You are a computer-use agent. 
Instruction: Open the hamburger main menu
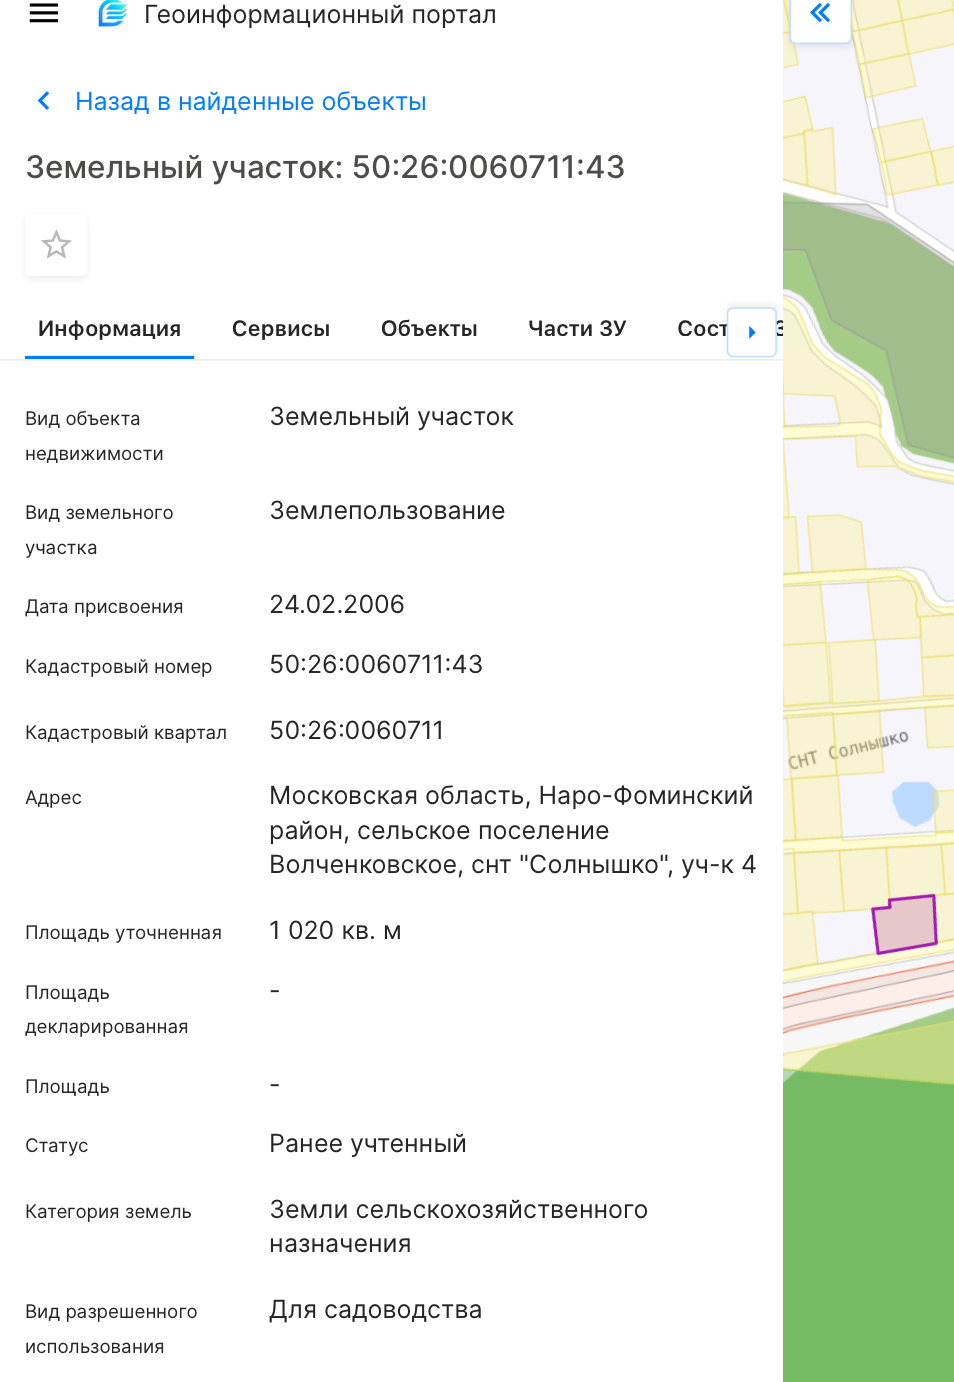(x=44, y=13)
